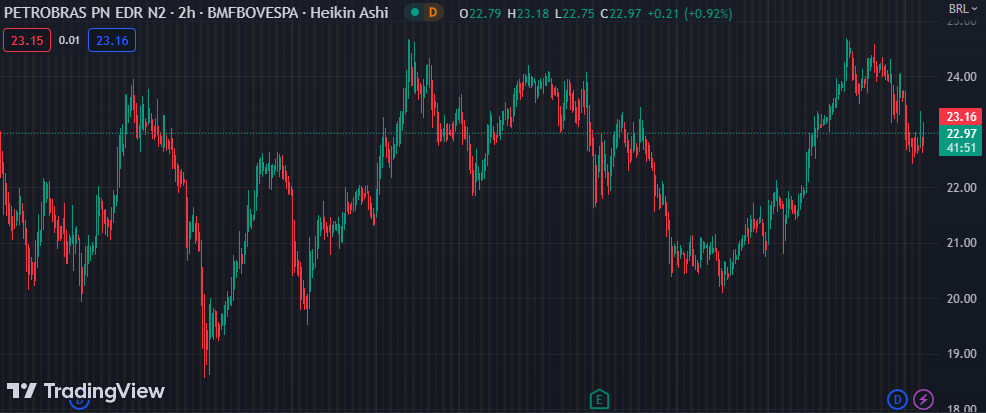Viewport: 986px width, 413px height.
Task: Click the blue dividend D marker at bottom right
Action: click(x=897, y=399)
